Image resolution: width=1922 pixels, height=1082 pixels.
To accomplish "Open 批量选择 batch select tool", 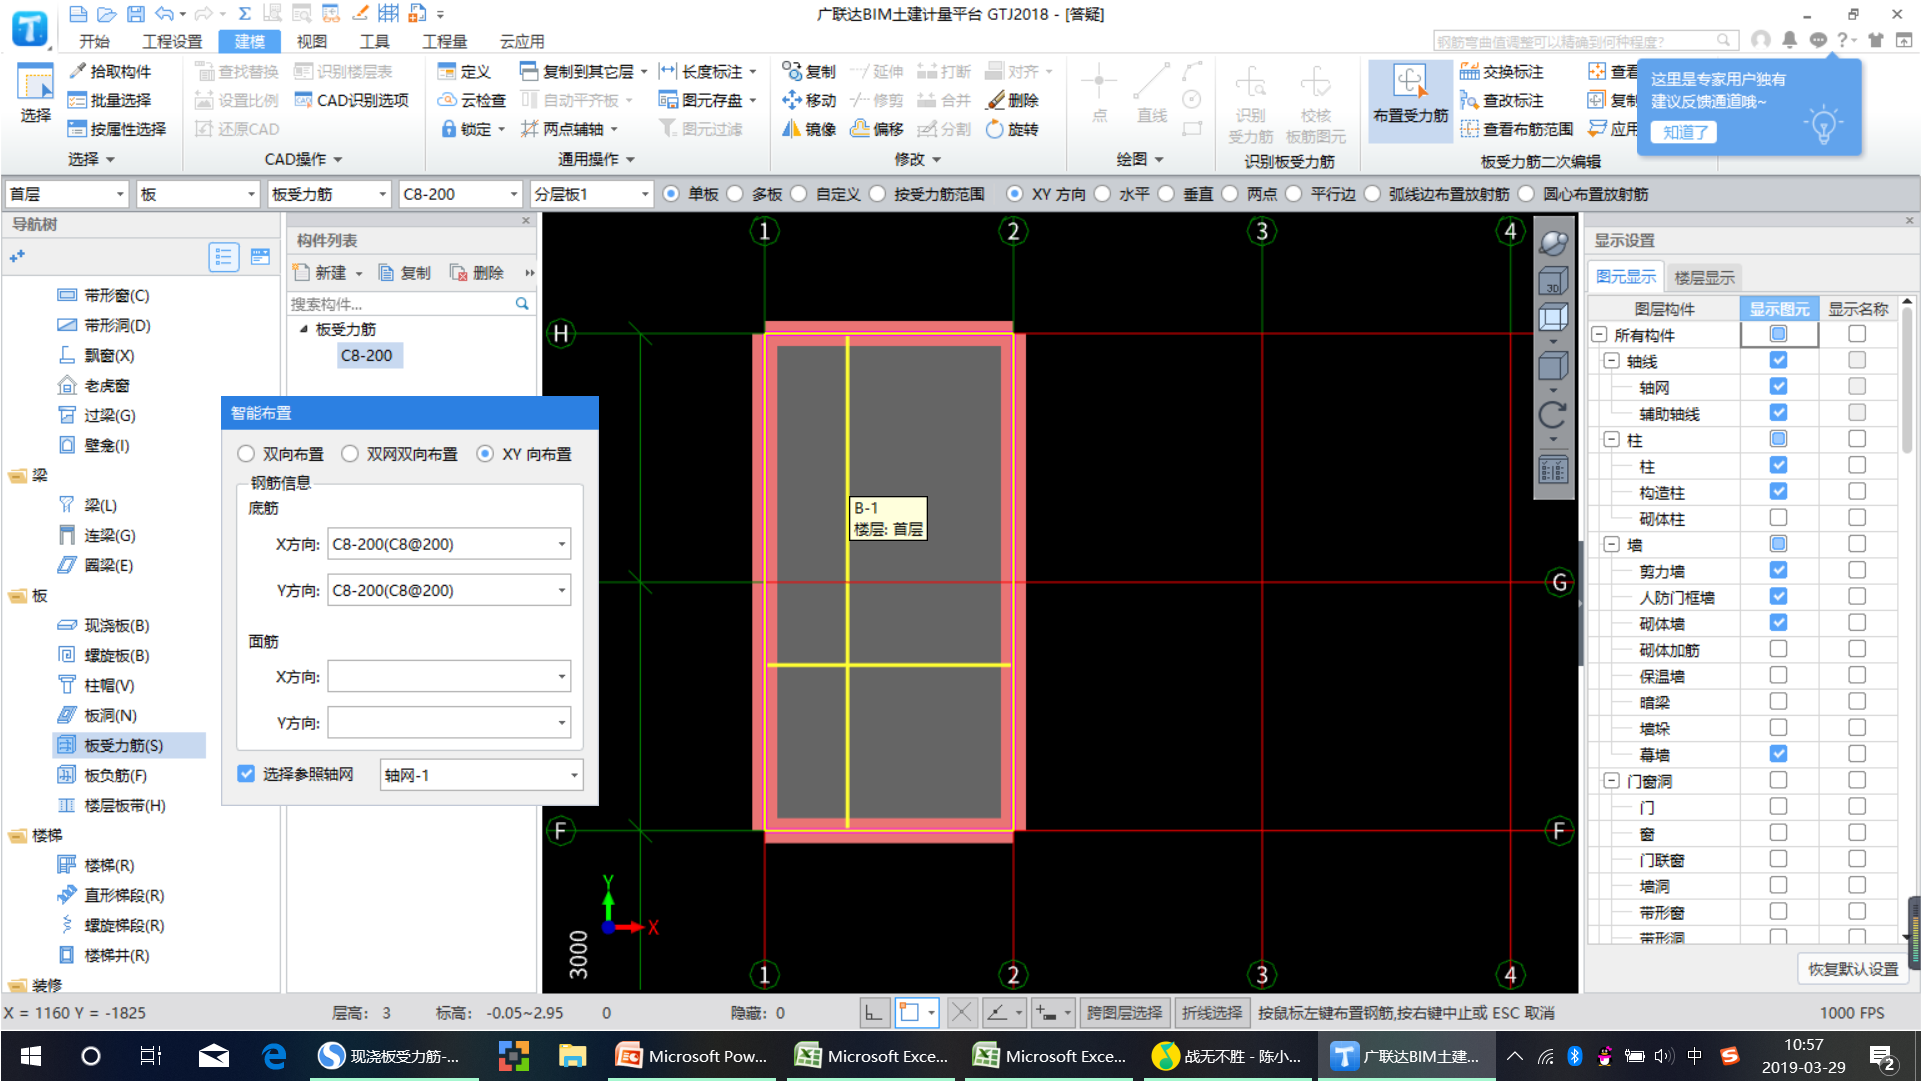I will click(110, 100).
